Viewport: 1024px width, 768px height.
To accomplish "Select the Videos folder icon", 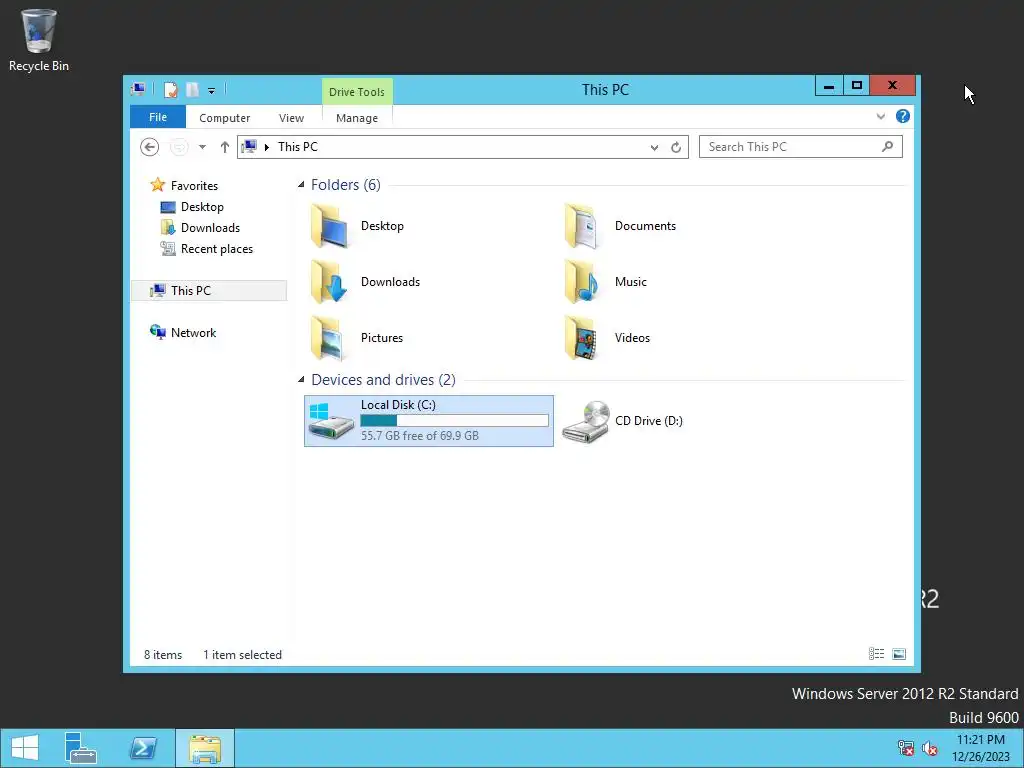I will click(583, 338).
